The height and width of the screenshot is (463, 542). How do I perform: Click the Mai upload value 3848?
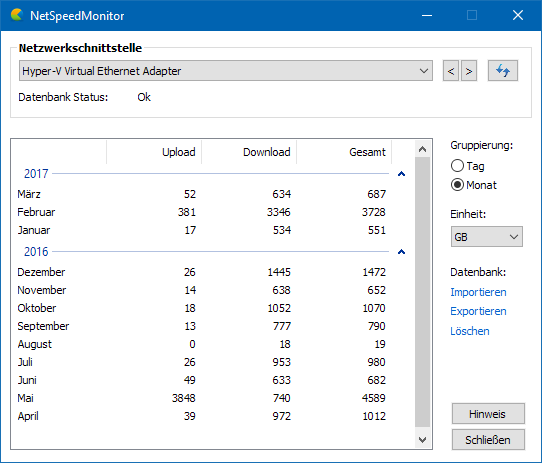(x=184, y=398)
